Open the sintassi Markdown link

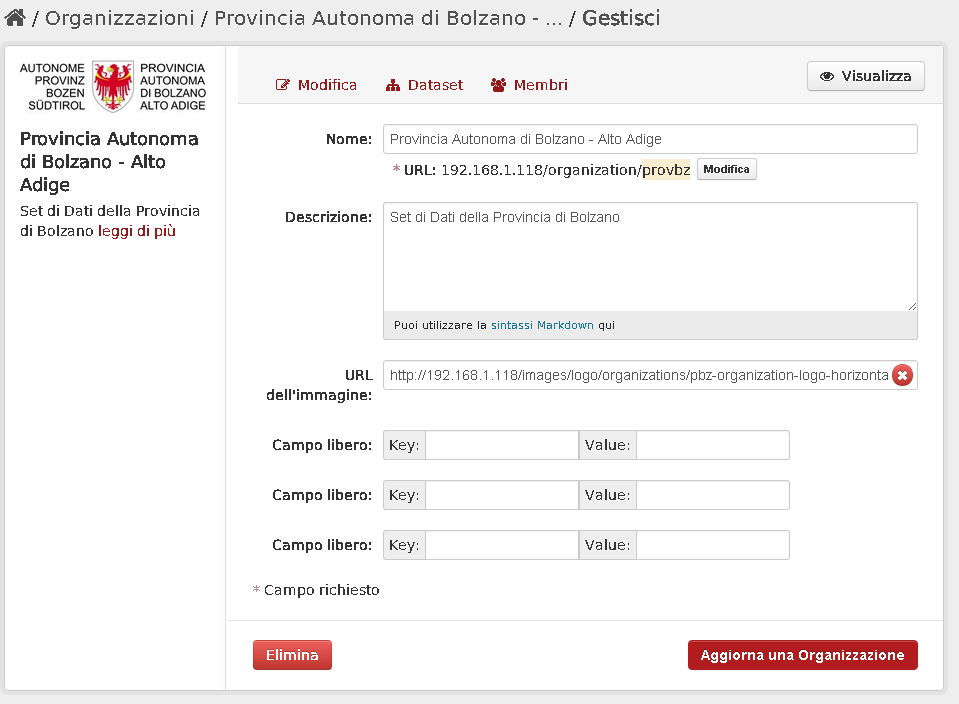[542, 325]
